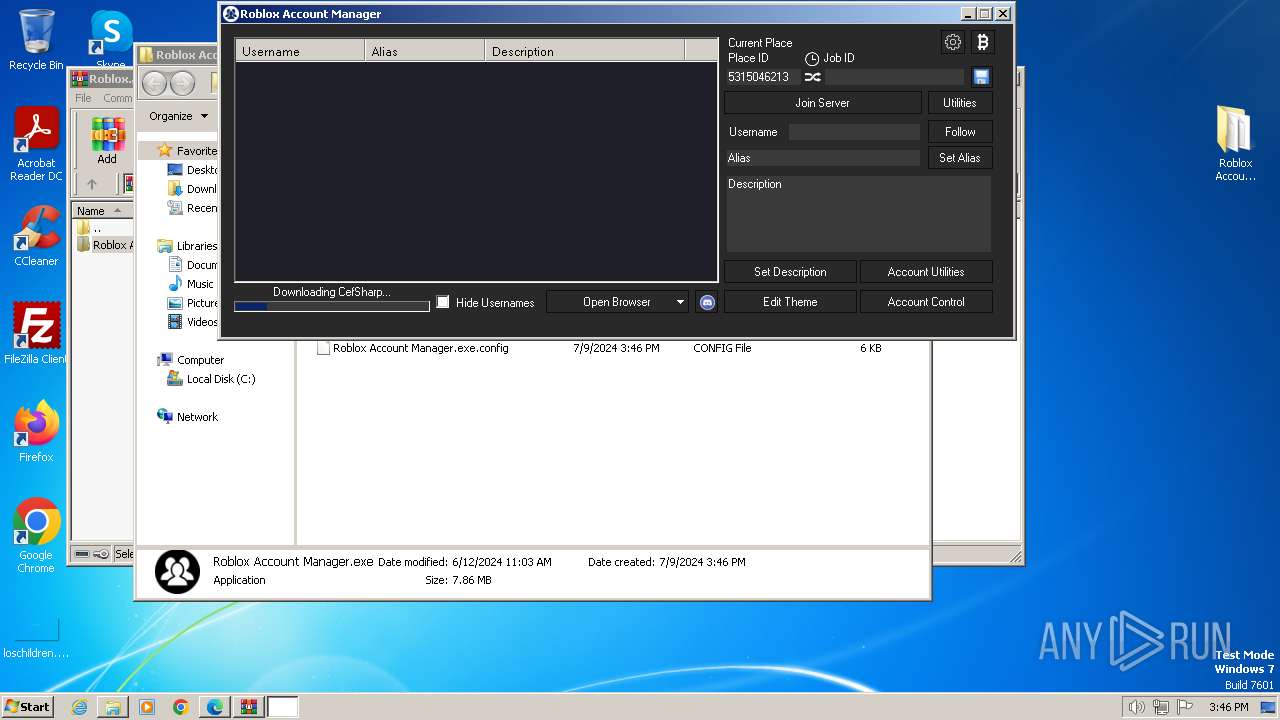Click Explorer's Back navigation button
This screenshot has width=1280, height=720.
coord(154,83)
